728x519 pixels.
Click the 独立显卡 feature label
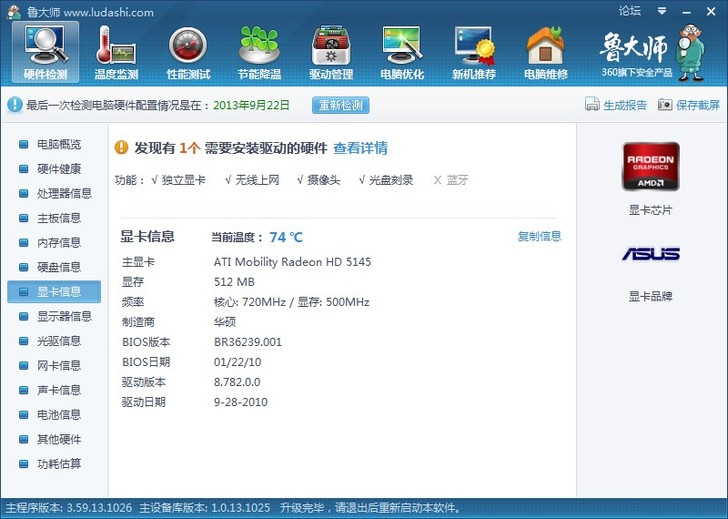tap(183, 180)
